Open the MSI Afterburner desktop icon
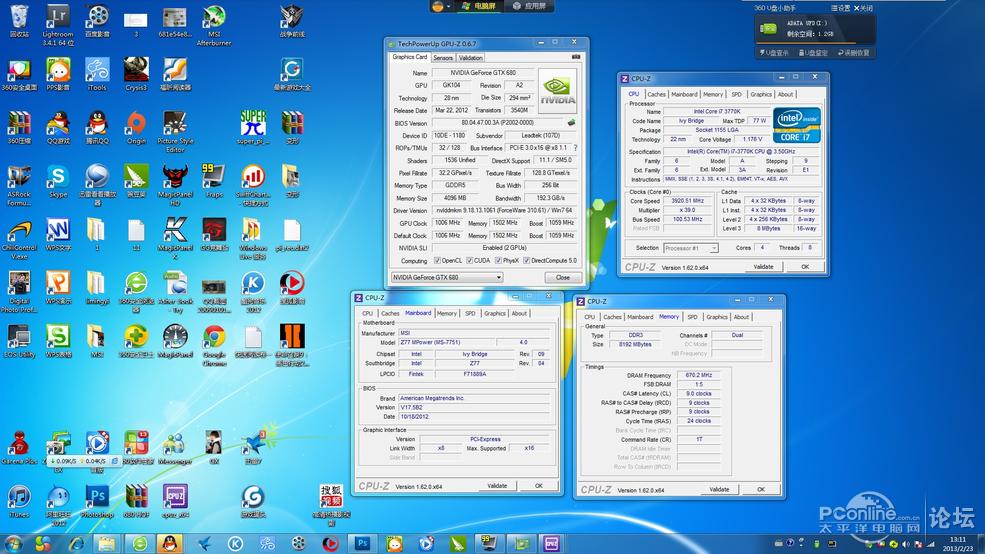Screen dimensions: 985x554 tap(214, 25)
